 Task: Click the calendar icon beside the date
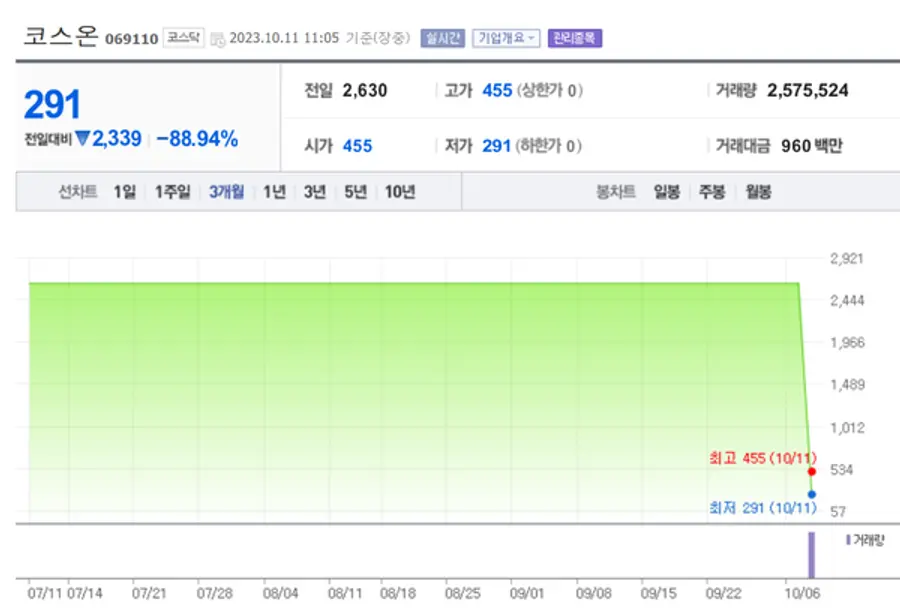pyautogui.click(x=218, y=39)
